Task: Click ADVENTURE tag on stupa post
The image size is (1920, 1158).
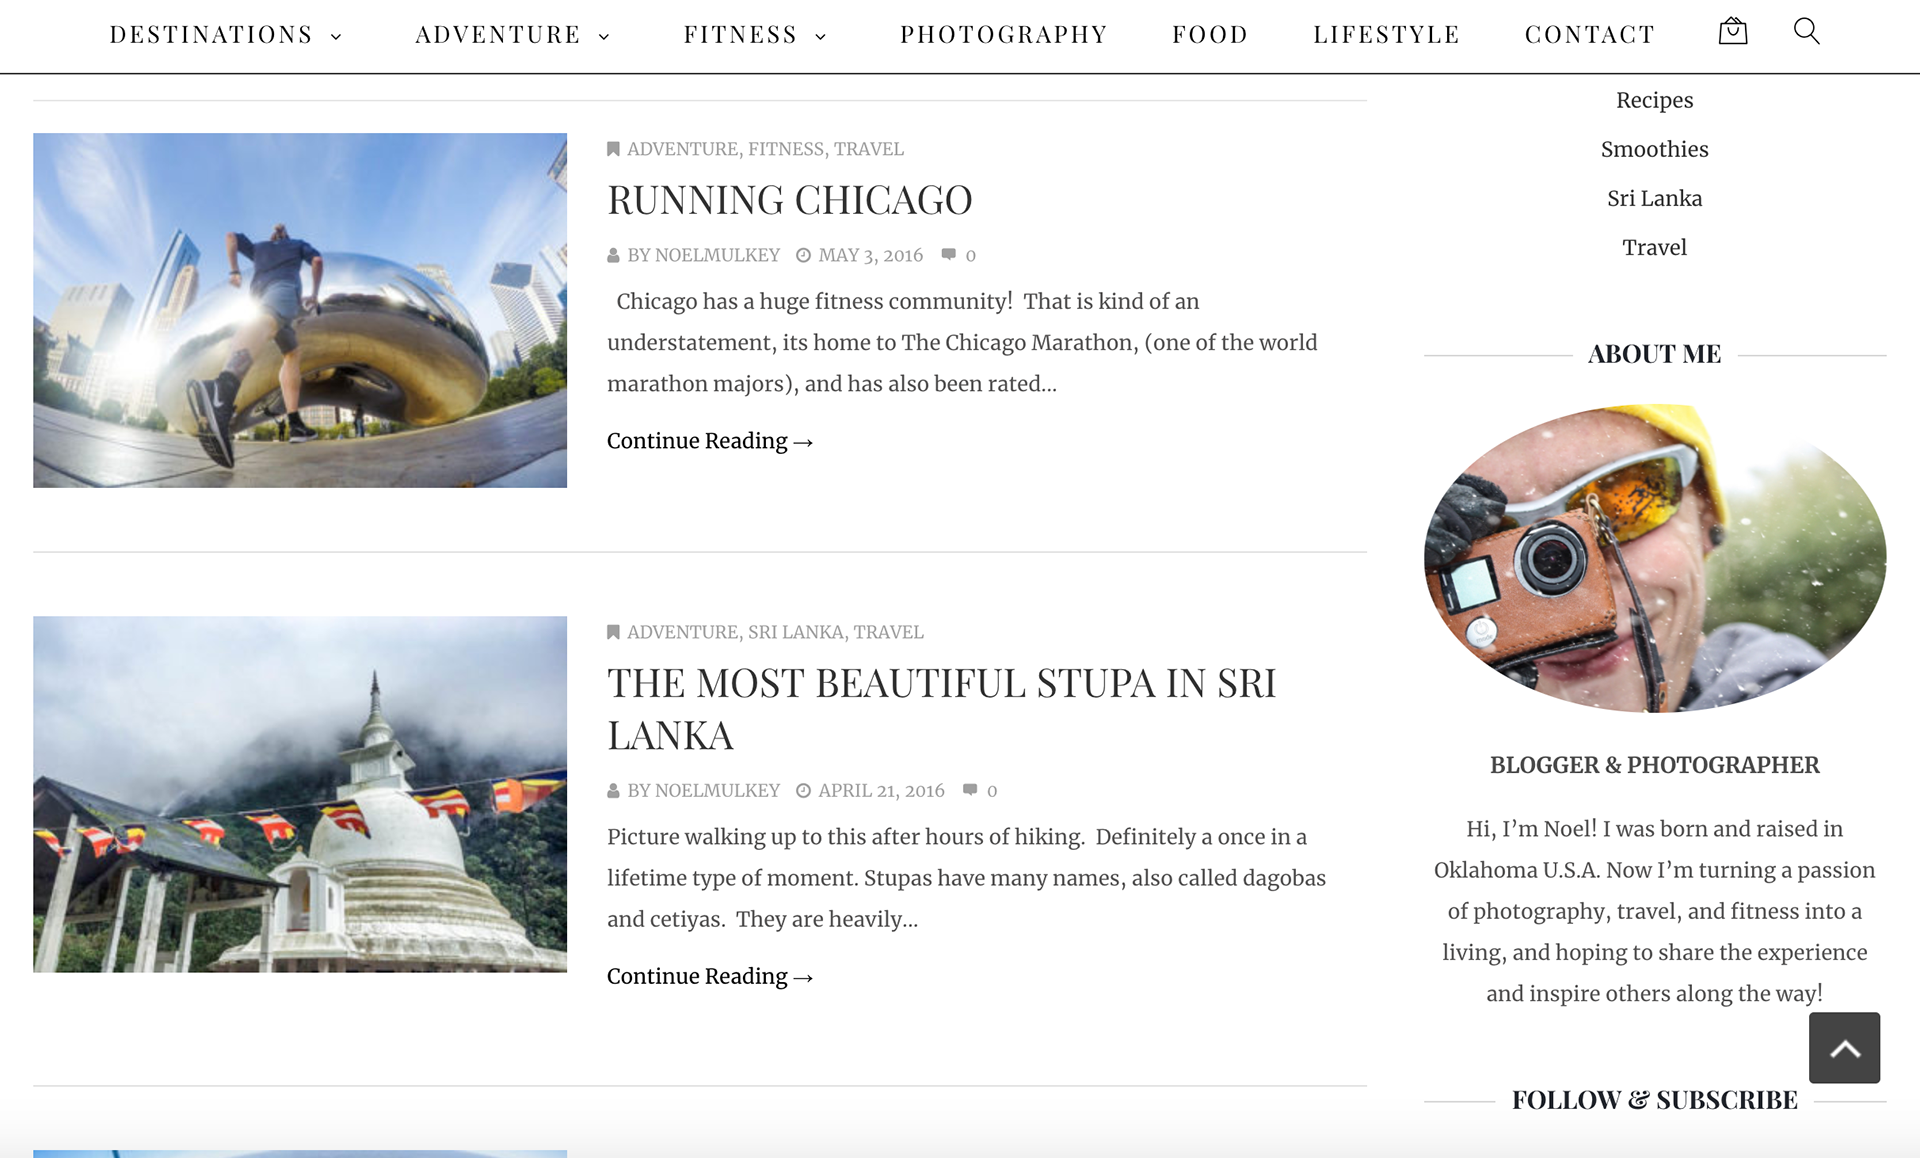Action: tap(682, 632)
